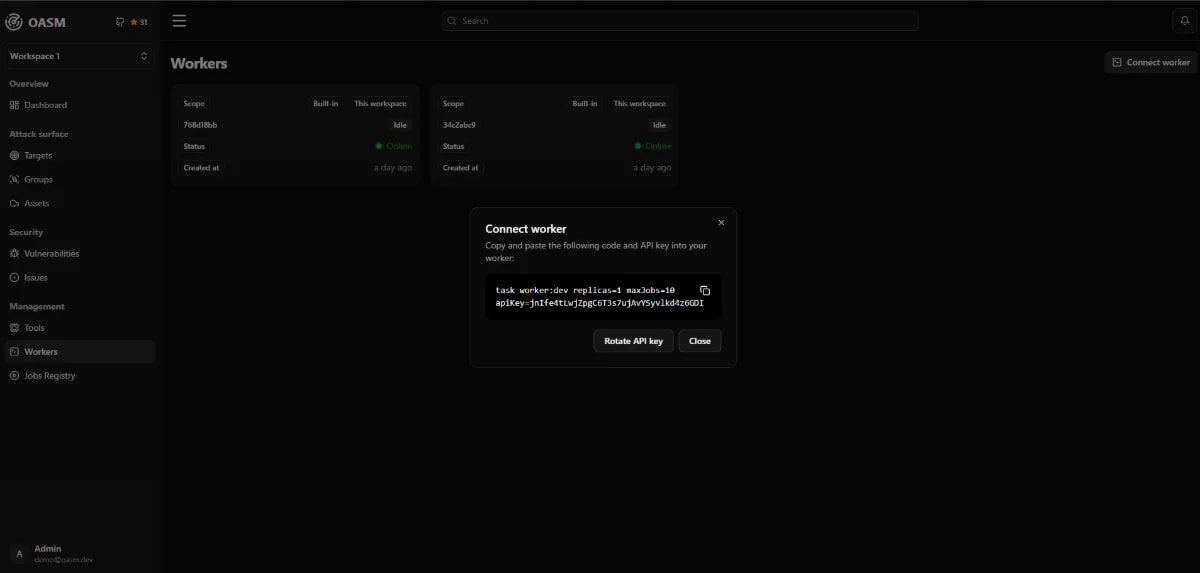This screenshot has height=573, width=1200.
Task: Click the Connect worker dialog title
Action: point(526,229)
